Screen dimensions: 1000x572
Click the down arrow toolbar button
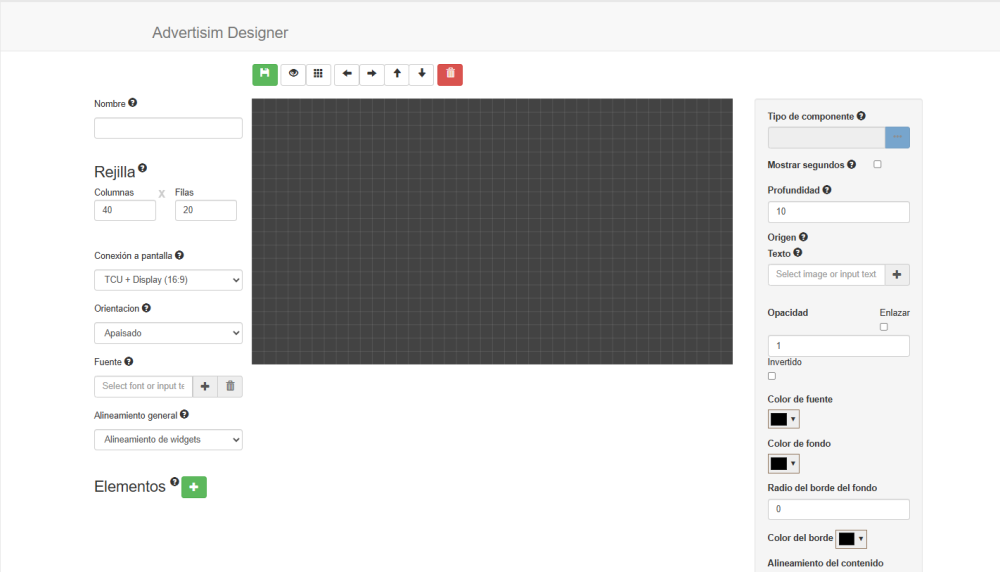point(422,74)
